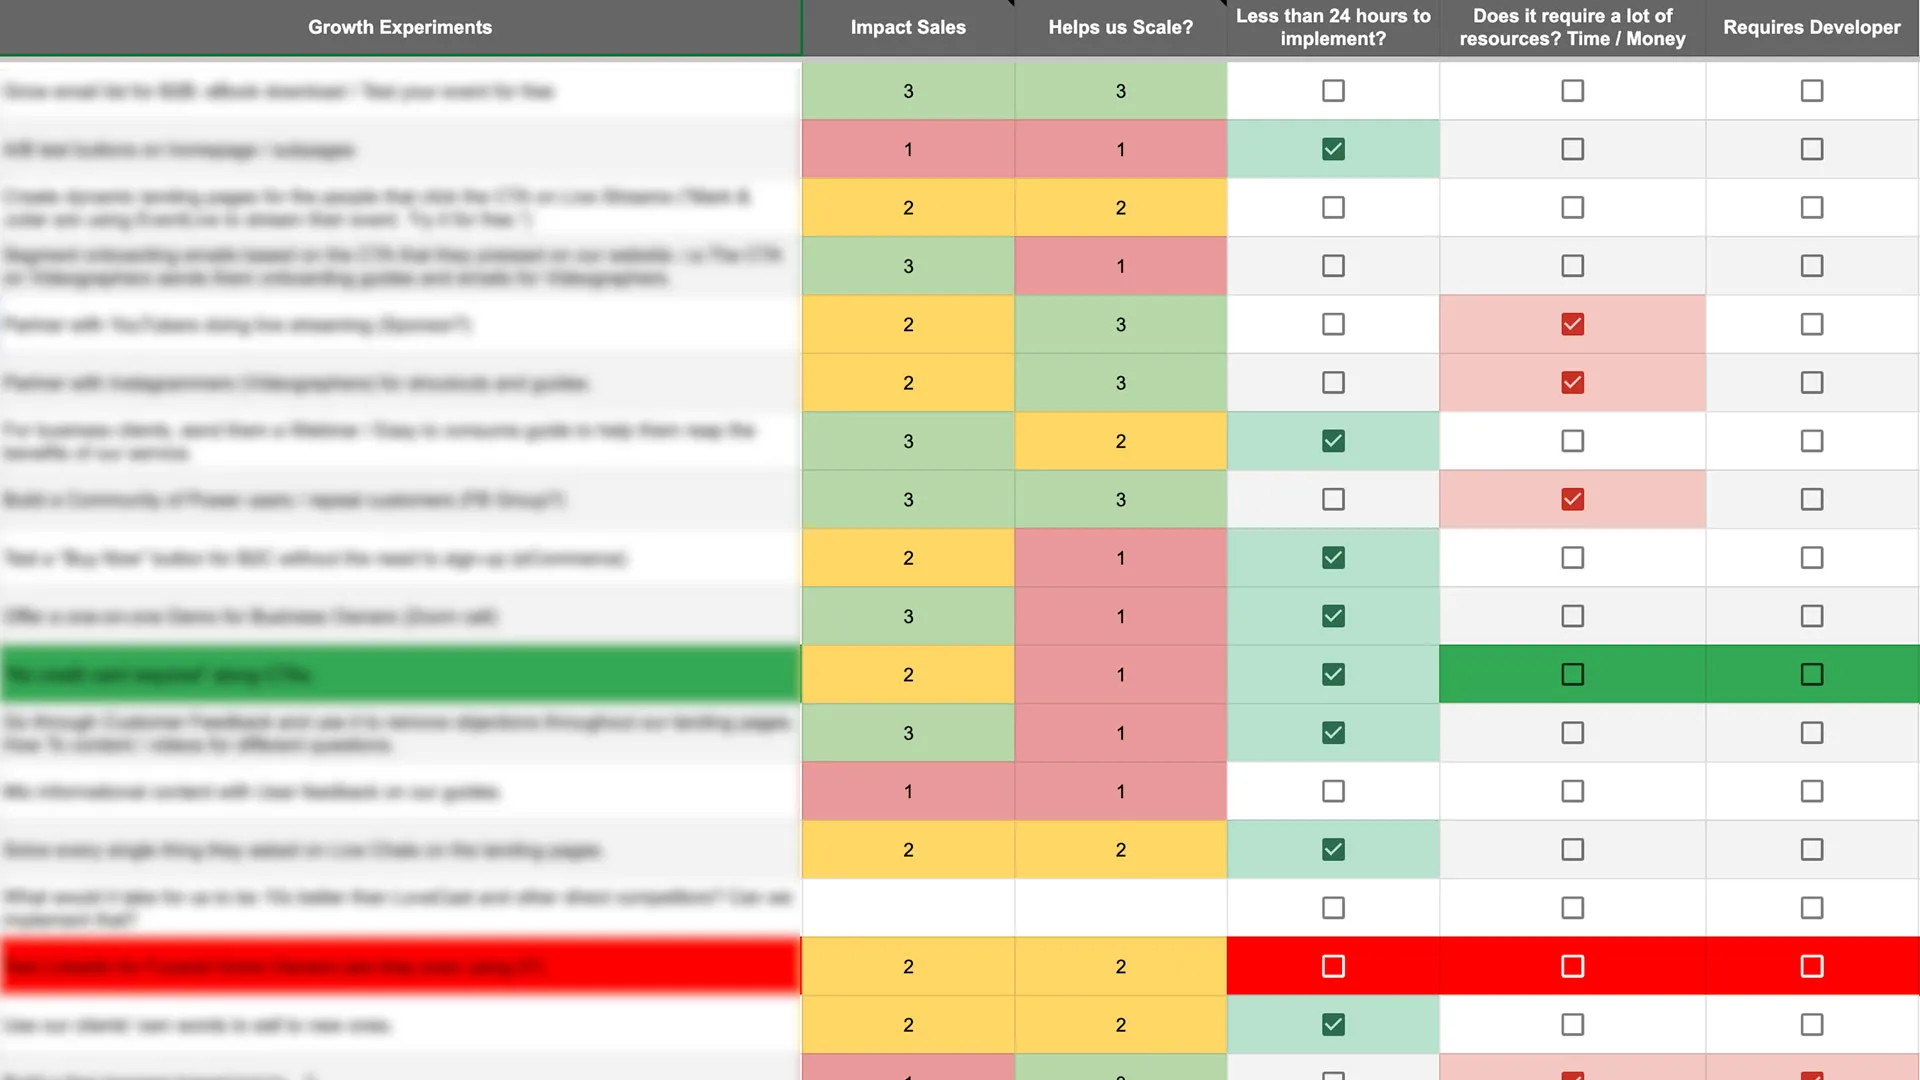Uncheck the red resources box in the 2/3 row
The height and width of the screenshot is (1080, 1920).
1572,325
